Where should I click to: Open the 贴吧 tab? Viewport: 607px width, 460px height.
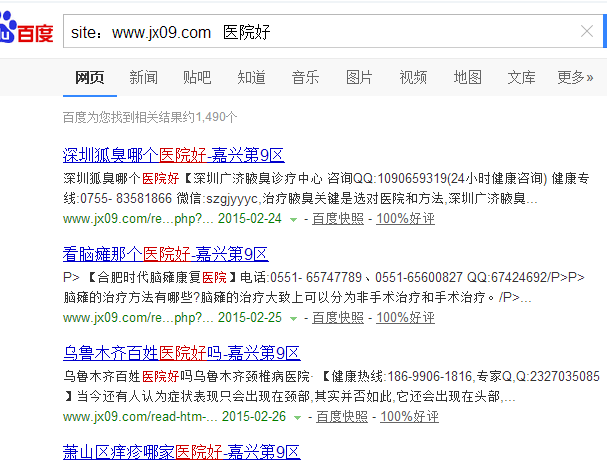pos(197,77)
